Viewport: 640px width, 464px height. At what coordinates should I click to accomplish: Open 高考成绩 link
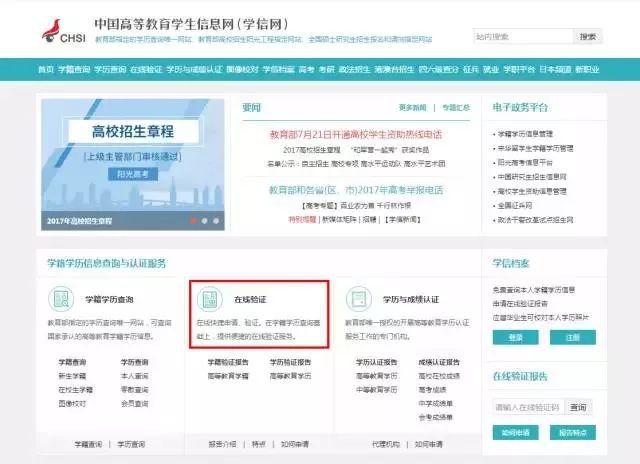tap(432, 390)
